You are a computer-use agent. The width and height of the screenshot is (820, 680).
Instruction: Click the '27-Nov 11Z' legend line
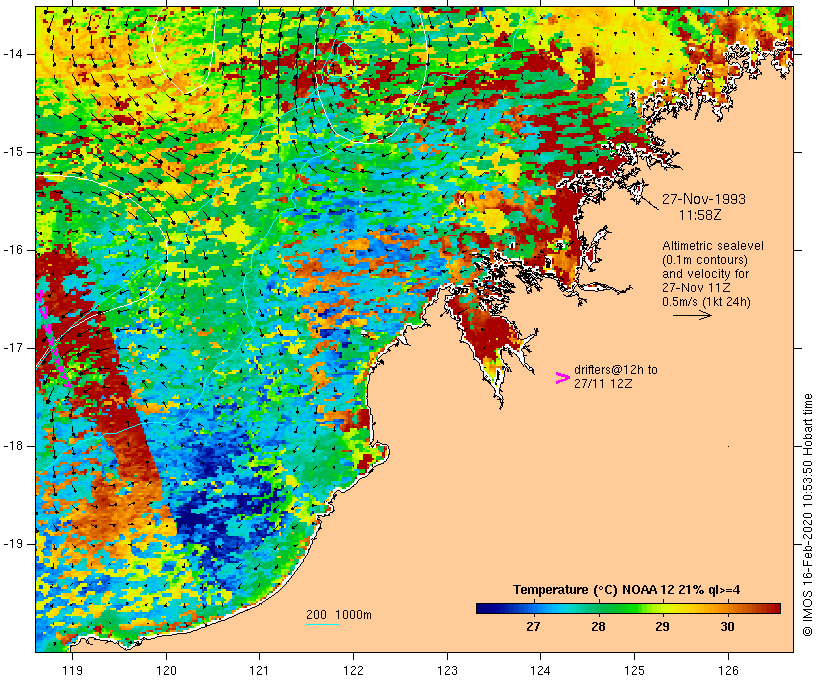tap(696, 288)
